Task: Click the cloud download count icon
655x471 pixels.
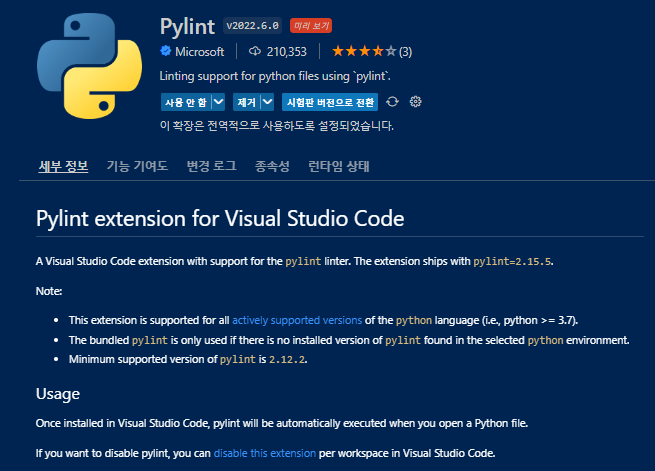Action: [x=254, y=51]
